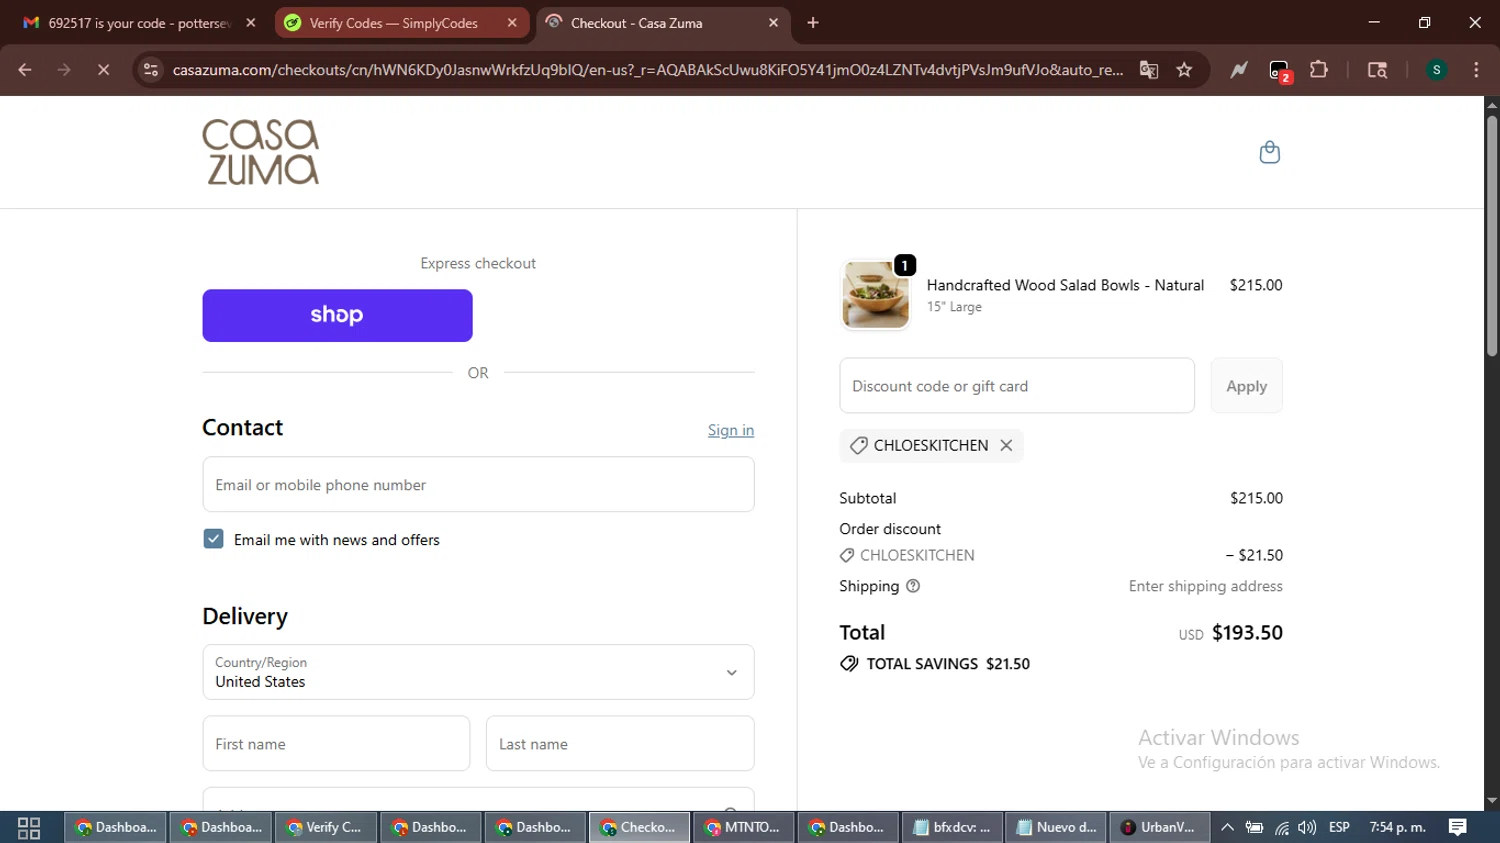Click the extension icon with red badge
The height and width of the screenshot is (843, 1500).
point(1280,71)
